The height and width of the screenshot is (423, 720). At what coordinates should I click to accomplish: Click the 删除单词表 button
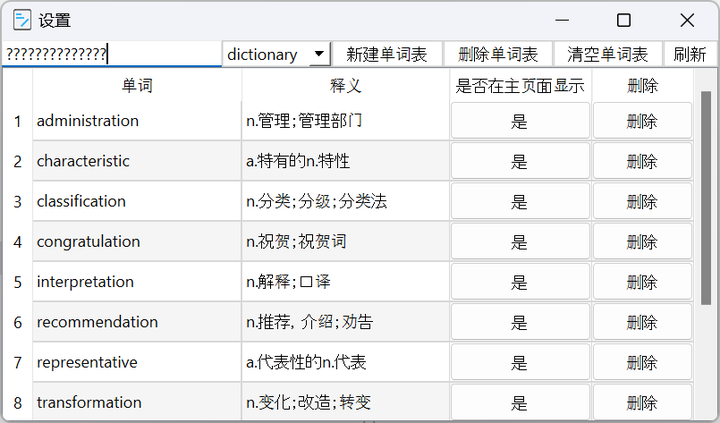click(497, 54)
